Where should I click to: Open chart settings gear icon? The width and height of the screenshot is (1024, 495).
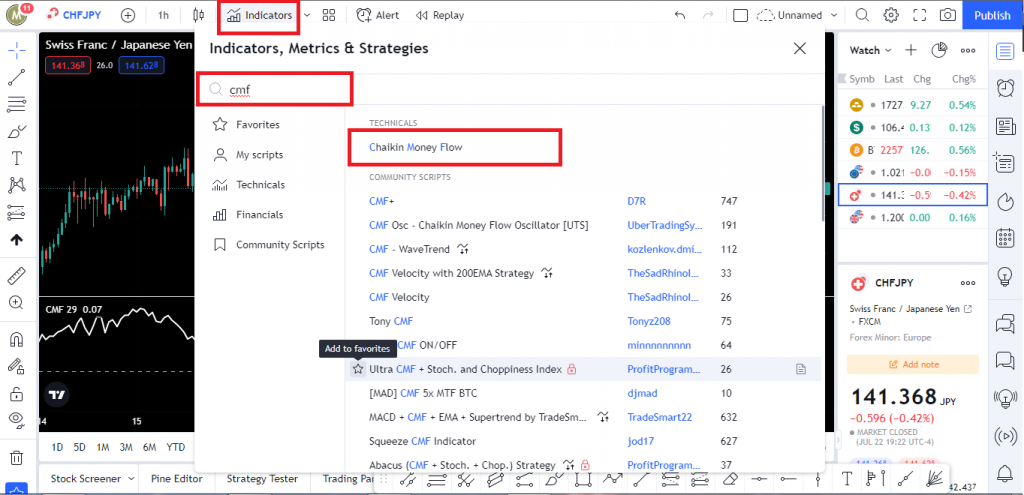point(891,15)
